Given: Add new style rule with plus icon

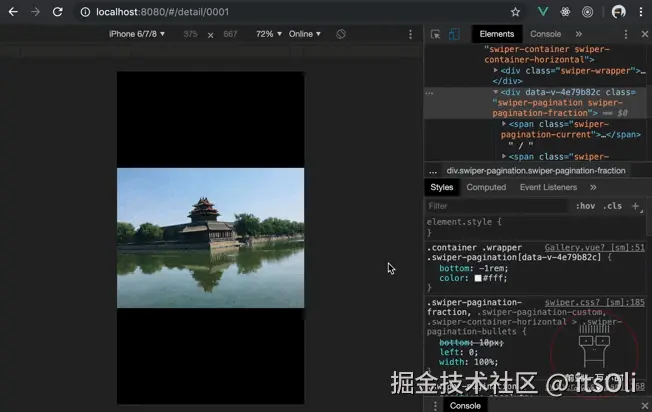Looking at the screenshot, I should tap(635, 206).
